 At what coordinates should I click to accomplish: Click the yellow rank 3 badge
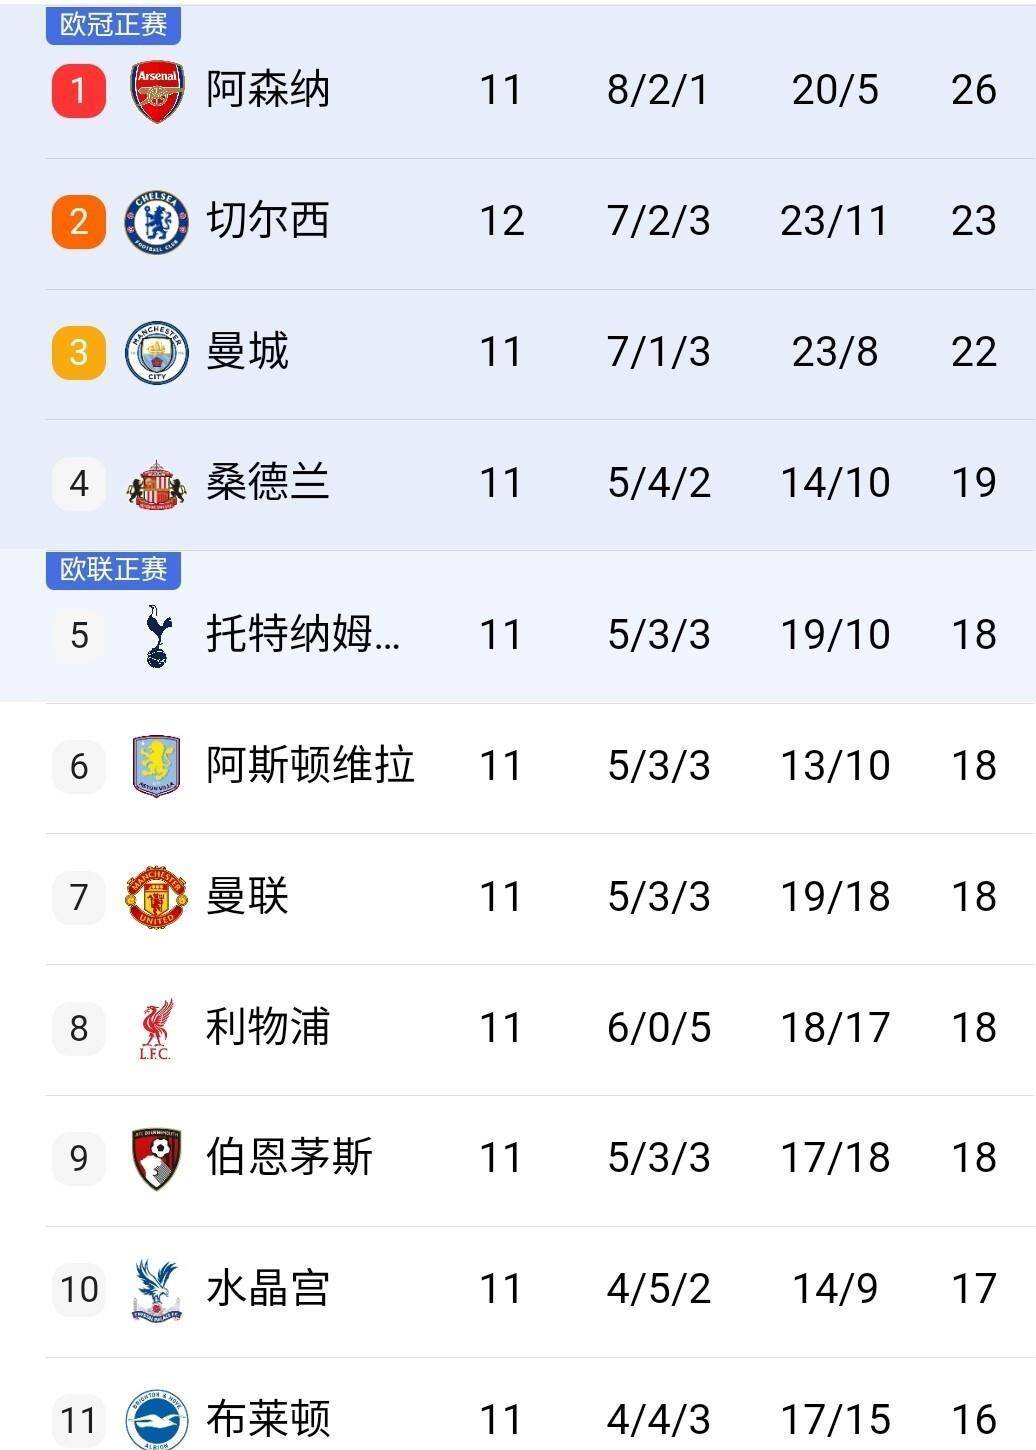pyautogui.click(x=79, y=353)
